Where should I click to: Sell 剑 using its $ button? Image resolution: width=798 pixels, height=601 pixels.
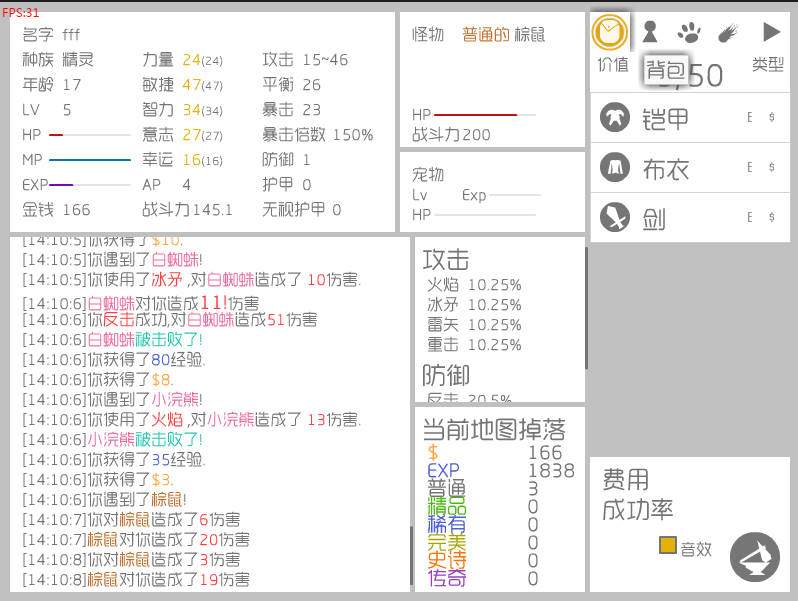pyautogui.click(x=772, y=217)
